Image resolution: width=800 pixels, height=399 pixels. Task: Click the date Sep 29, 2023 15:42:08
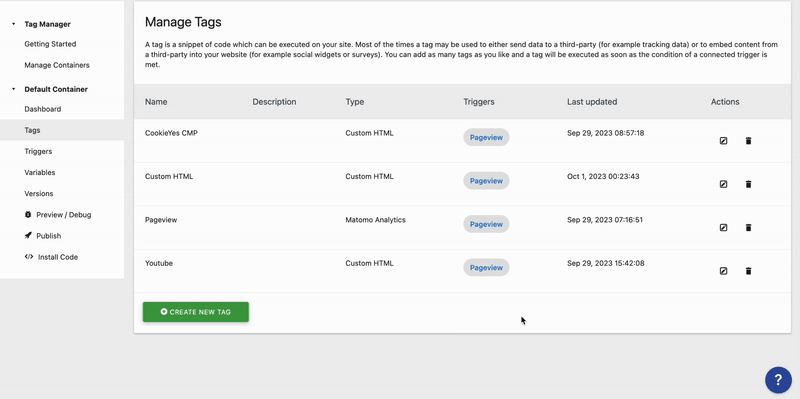tap(606, 263)
